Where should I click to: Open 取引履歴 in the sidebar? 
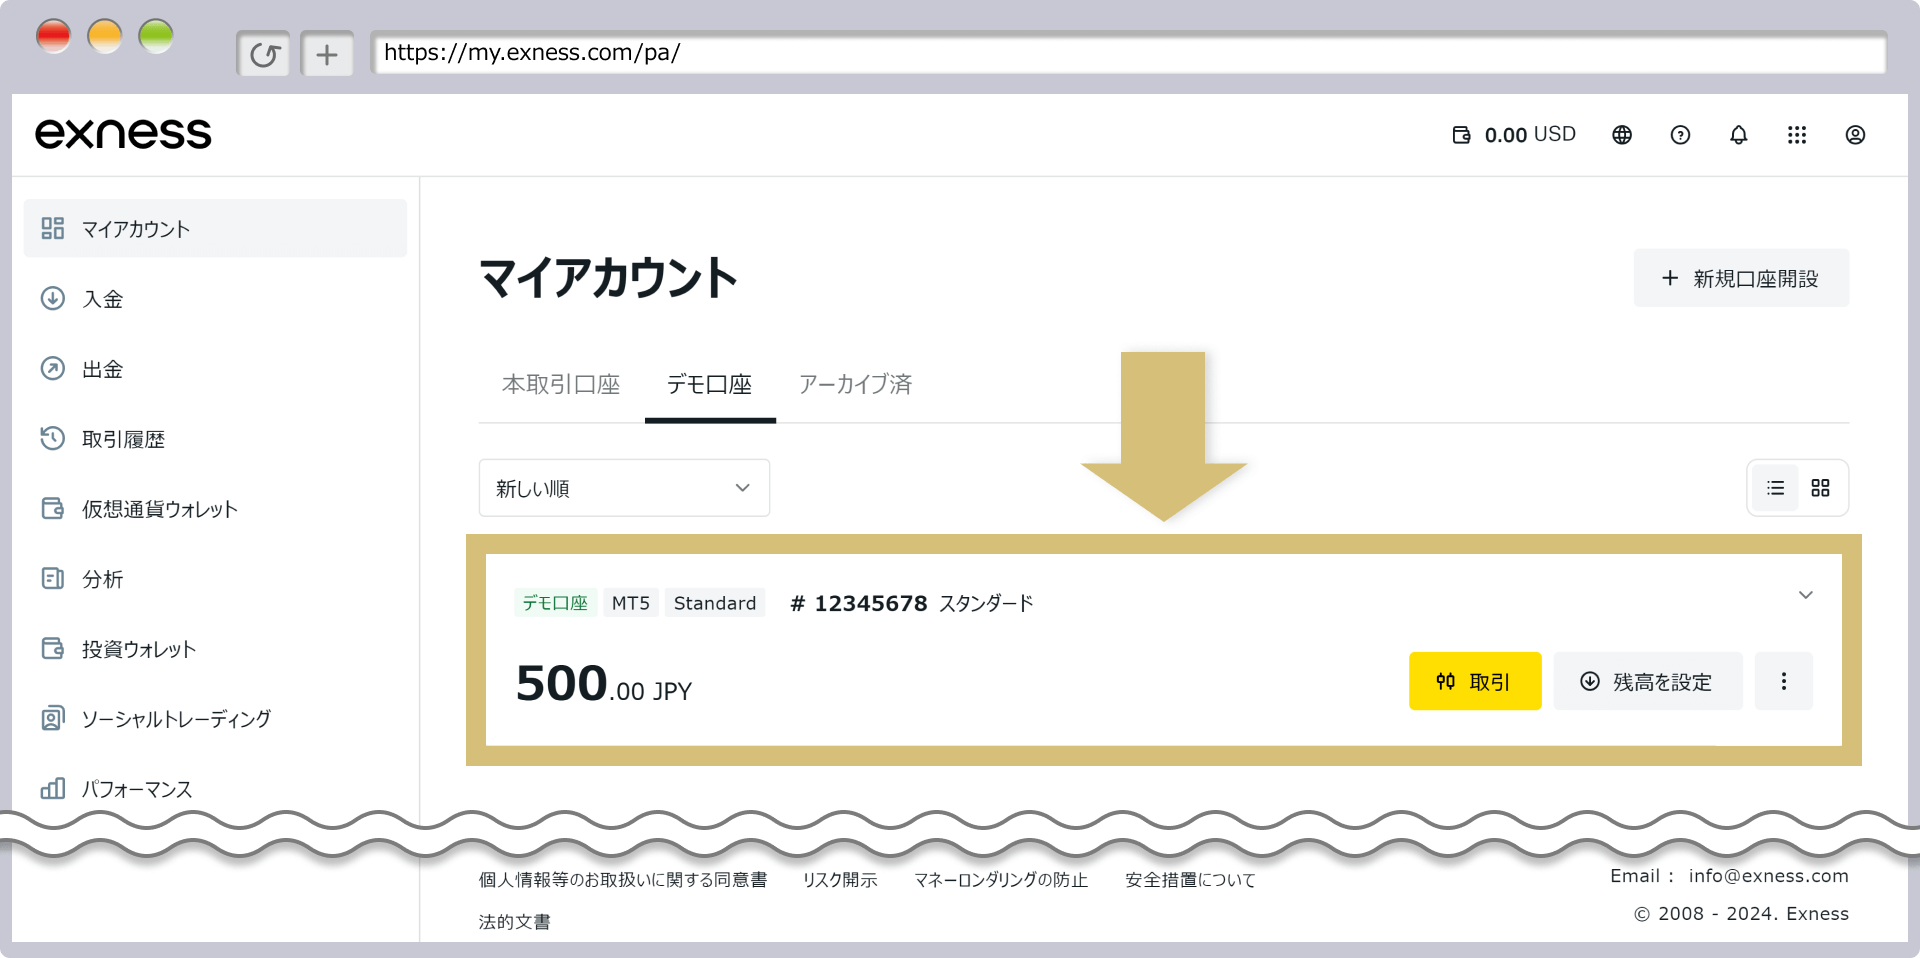tap(215, 438)
